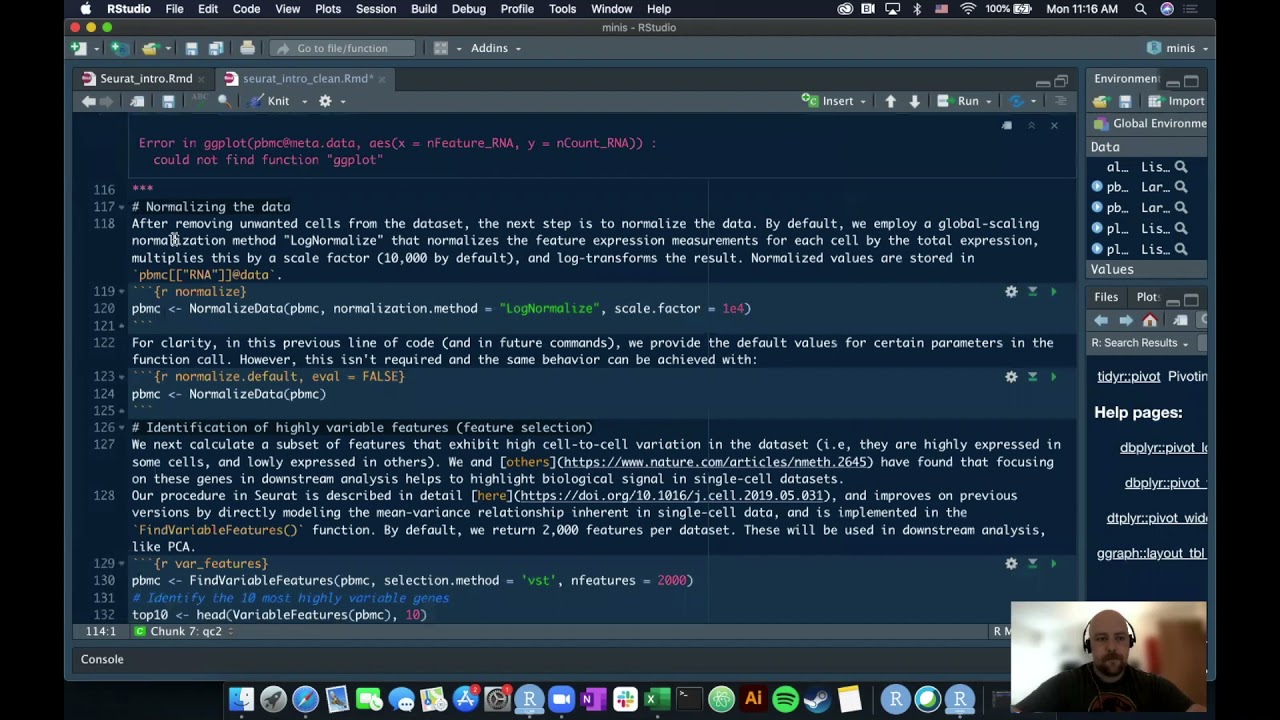Go to previous chunk with up arrow
The height and width of the screenshot is (720, 1280).
(x=890, y=101)
